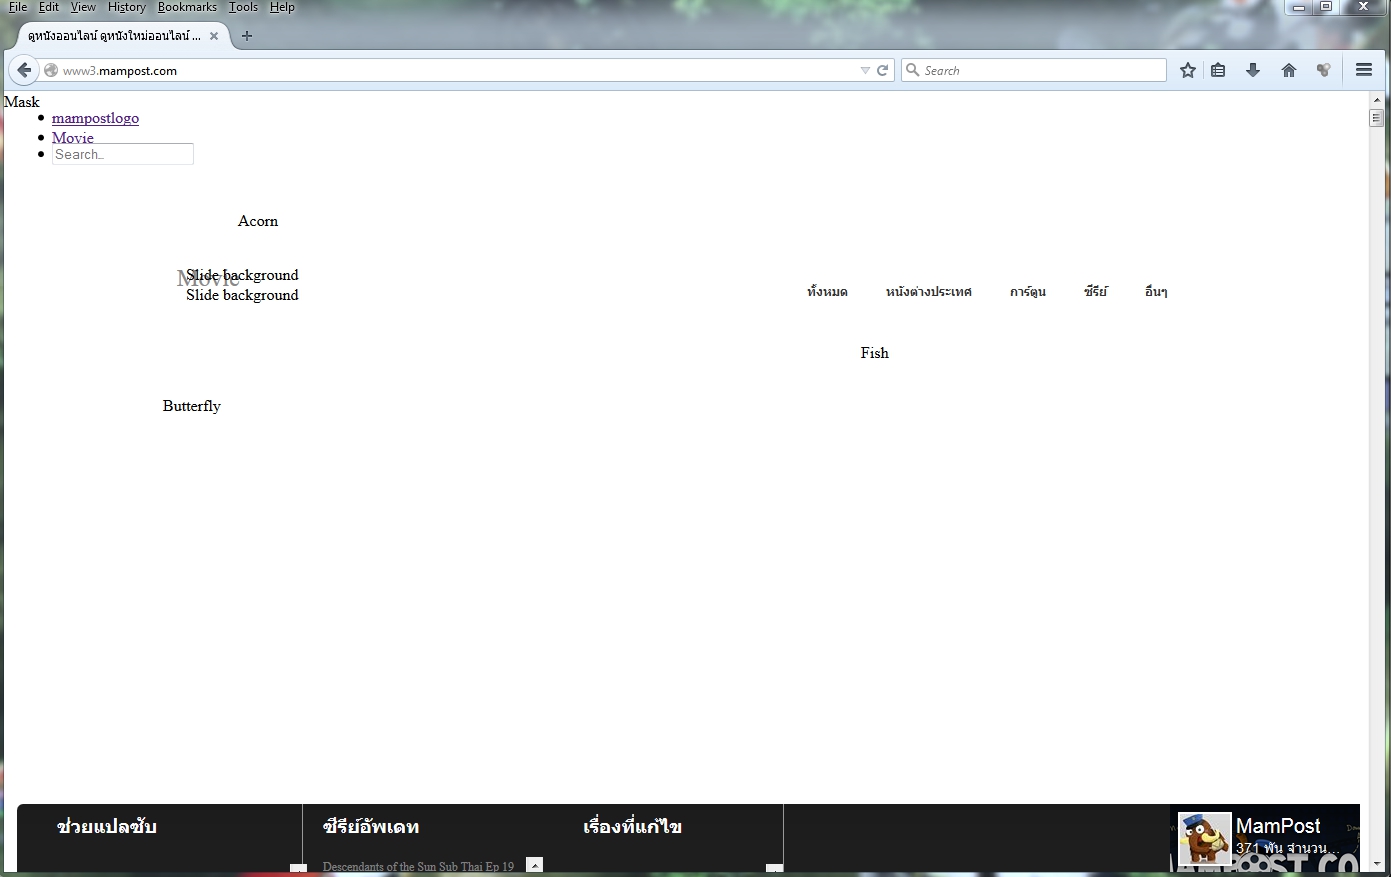
Task: Open Descendants of the Sun Sub Thai Ep 19
Action: click(x=418, y=866)
